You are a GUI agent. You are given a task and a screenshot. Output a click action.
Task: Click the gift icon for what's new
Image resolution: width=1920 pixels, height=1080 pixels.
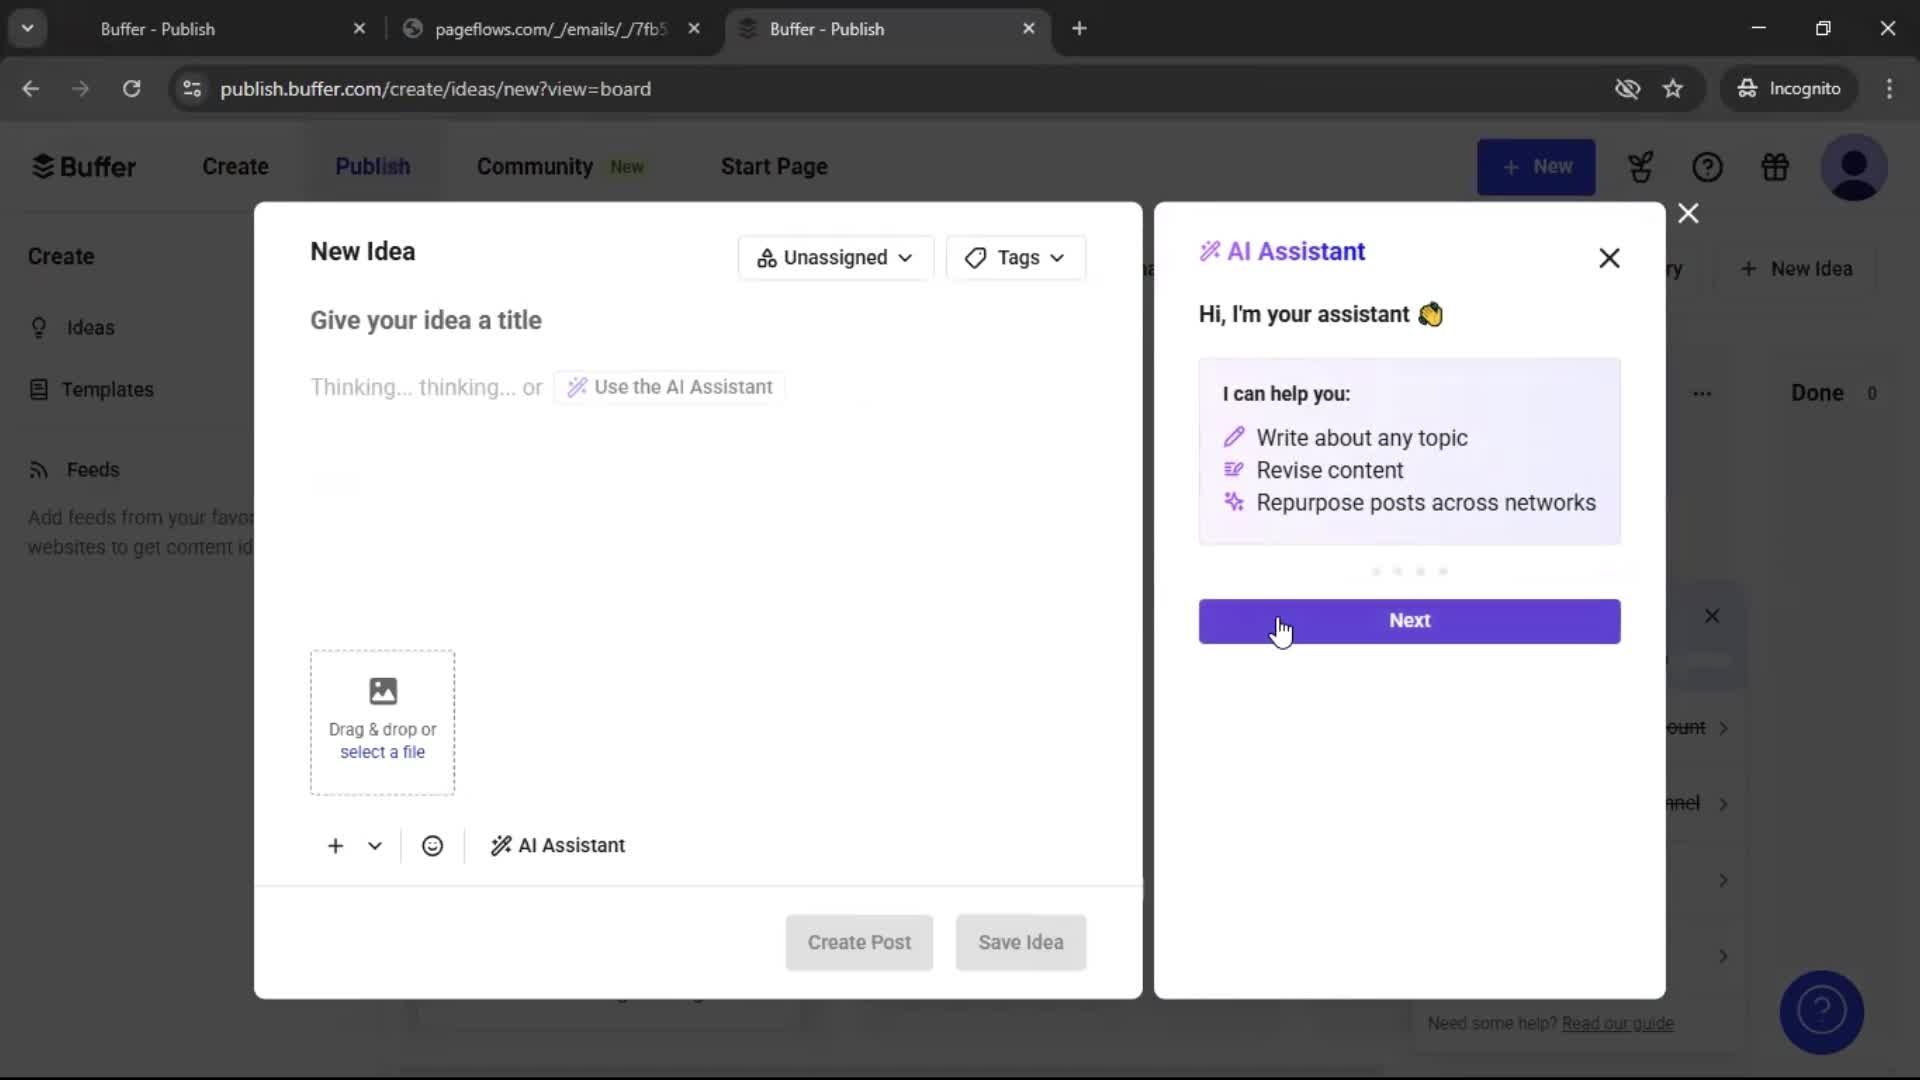[x=1776, y=167]
